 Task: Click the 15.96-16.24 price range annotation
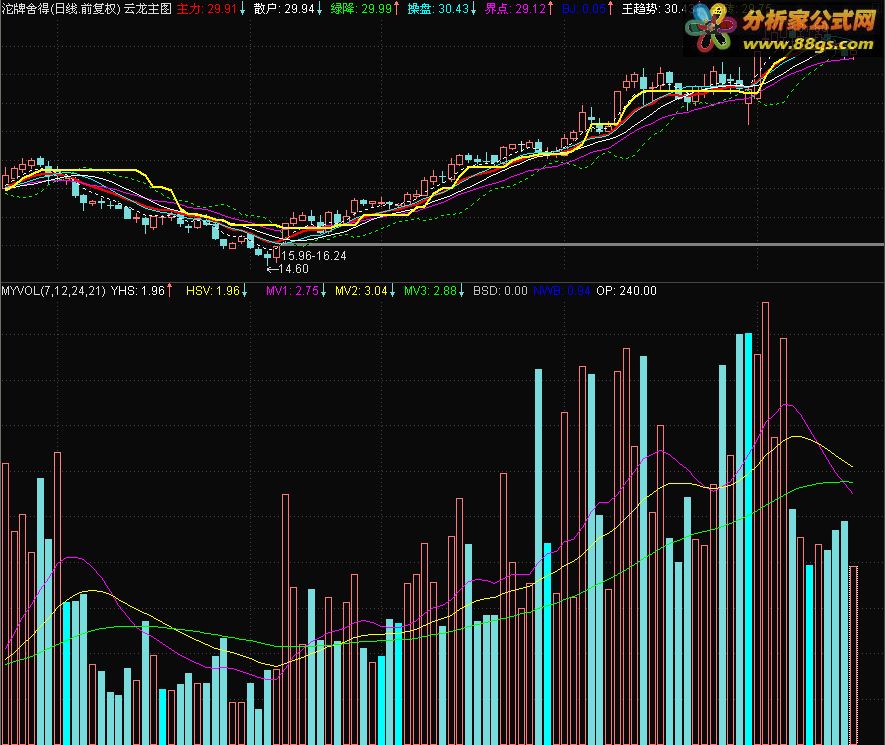314,256
